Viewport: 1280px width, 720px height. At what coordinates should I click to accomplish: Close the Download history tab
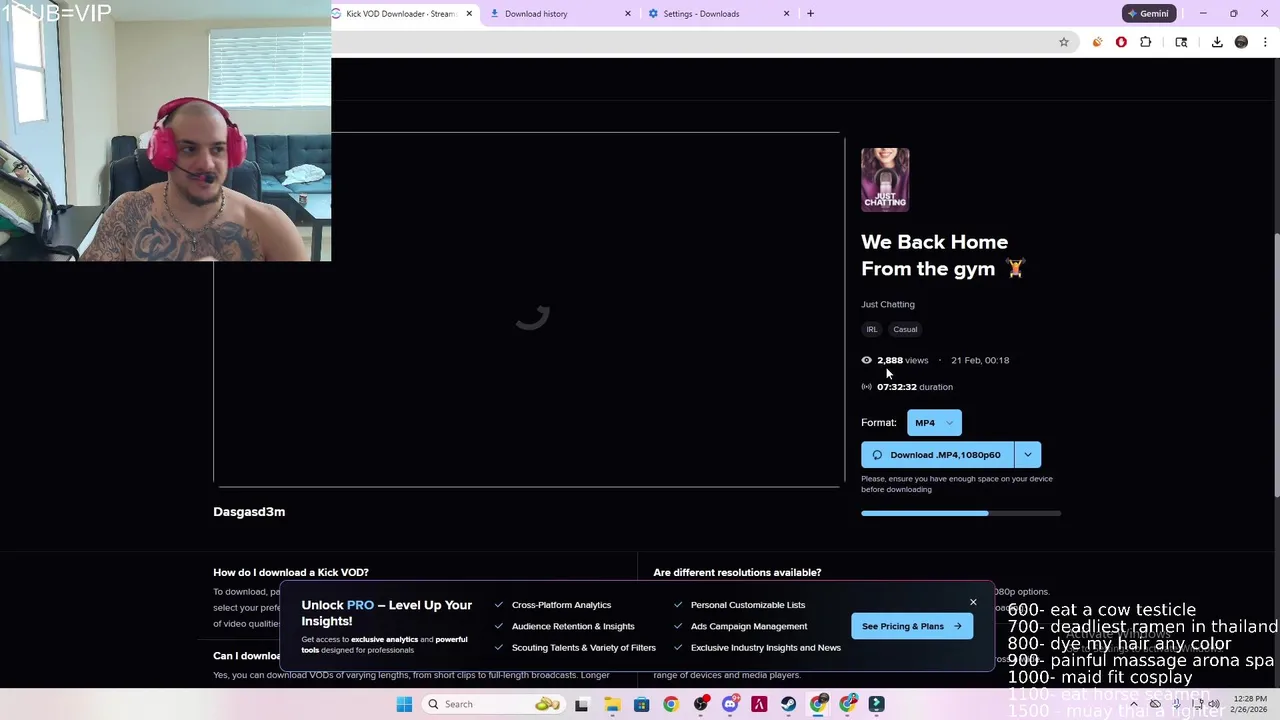point(628,13)
